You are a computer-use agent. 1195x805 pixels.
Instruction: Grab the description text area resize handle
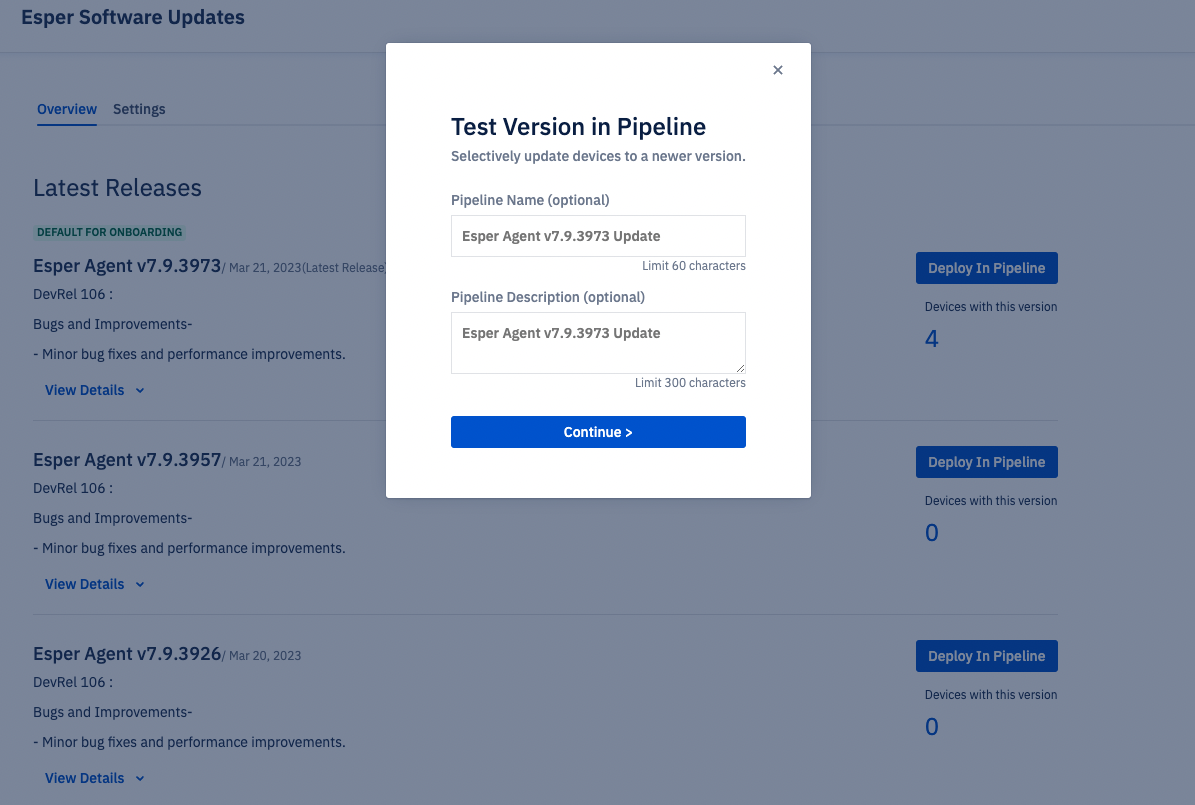click(740, 368)
